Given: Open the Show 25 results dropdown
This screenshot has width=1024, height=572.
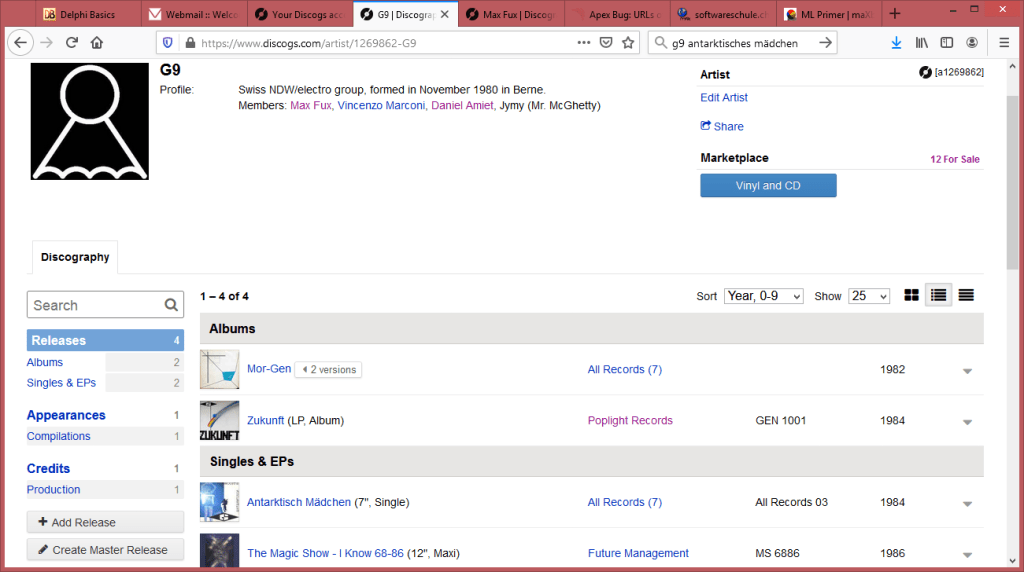Looking at the screenshot, I should (x=868, y=296).
